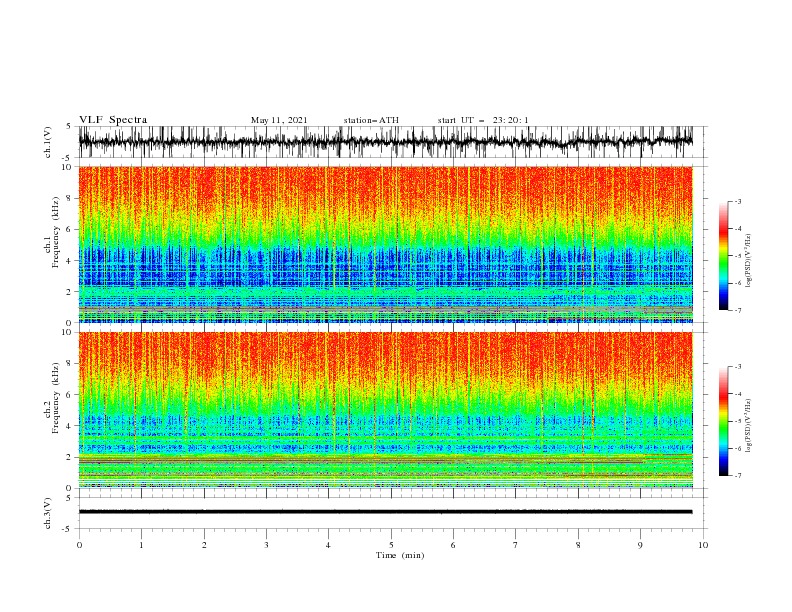Click the 'VLF Spectra' title text
The image size is (792, 612).
(113, 120)
